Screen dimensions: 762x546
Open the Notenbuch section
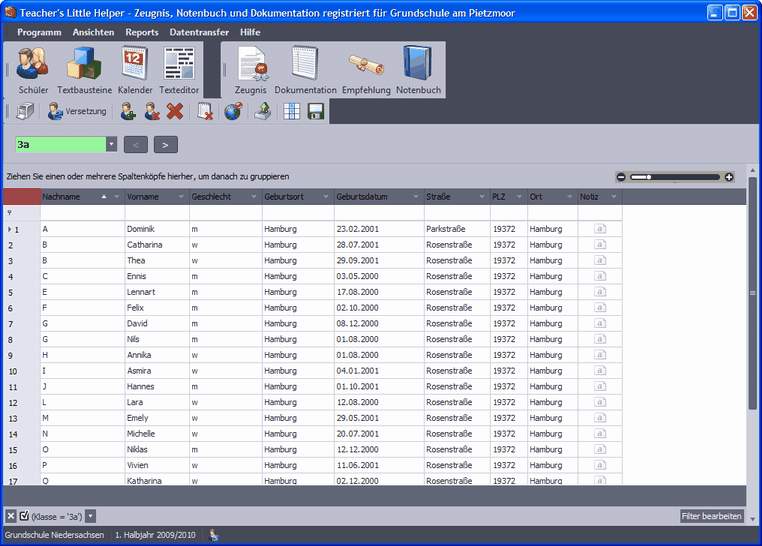tap(418, 70)
